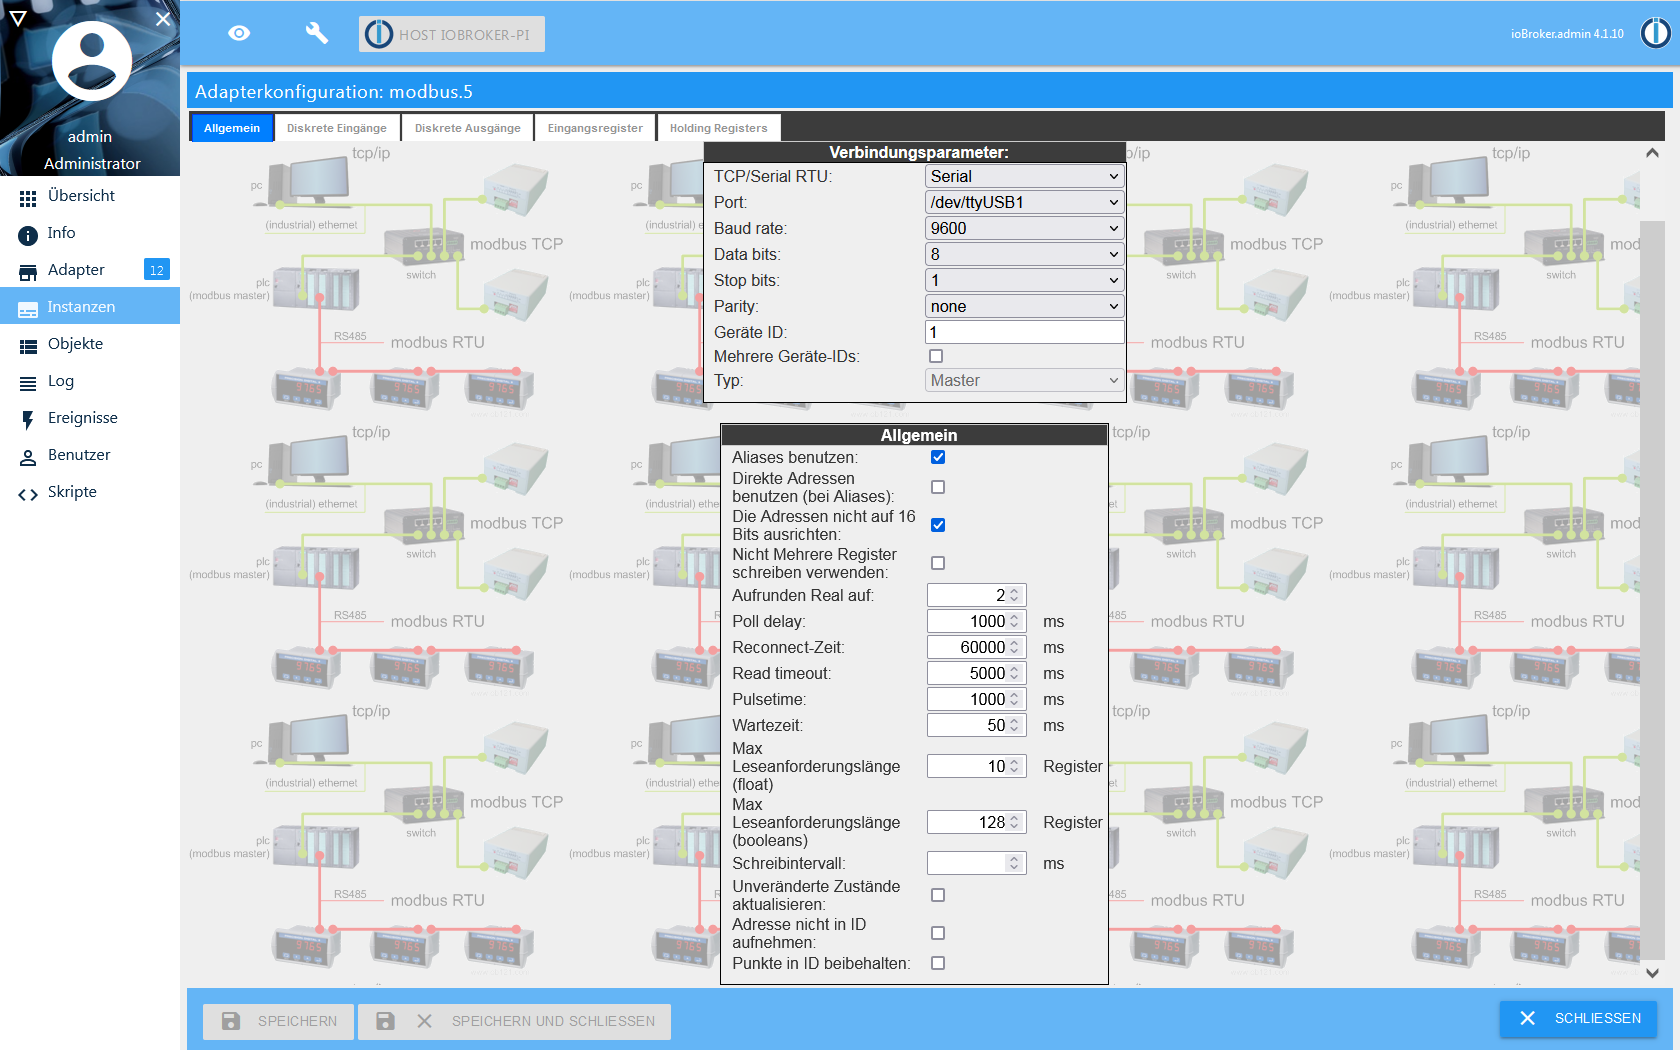Click the Objekte list icon in sidebar

pyautogui.click(x=28, y=346)
